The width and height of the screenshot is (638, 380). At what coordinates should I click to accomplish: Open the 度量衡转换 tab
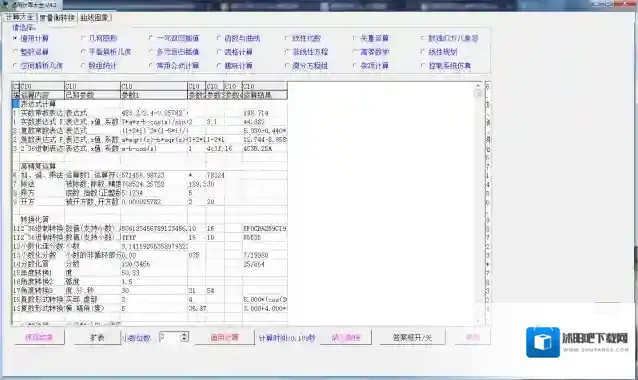point(57,17)
